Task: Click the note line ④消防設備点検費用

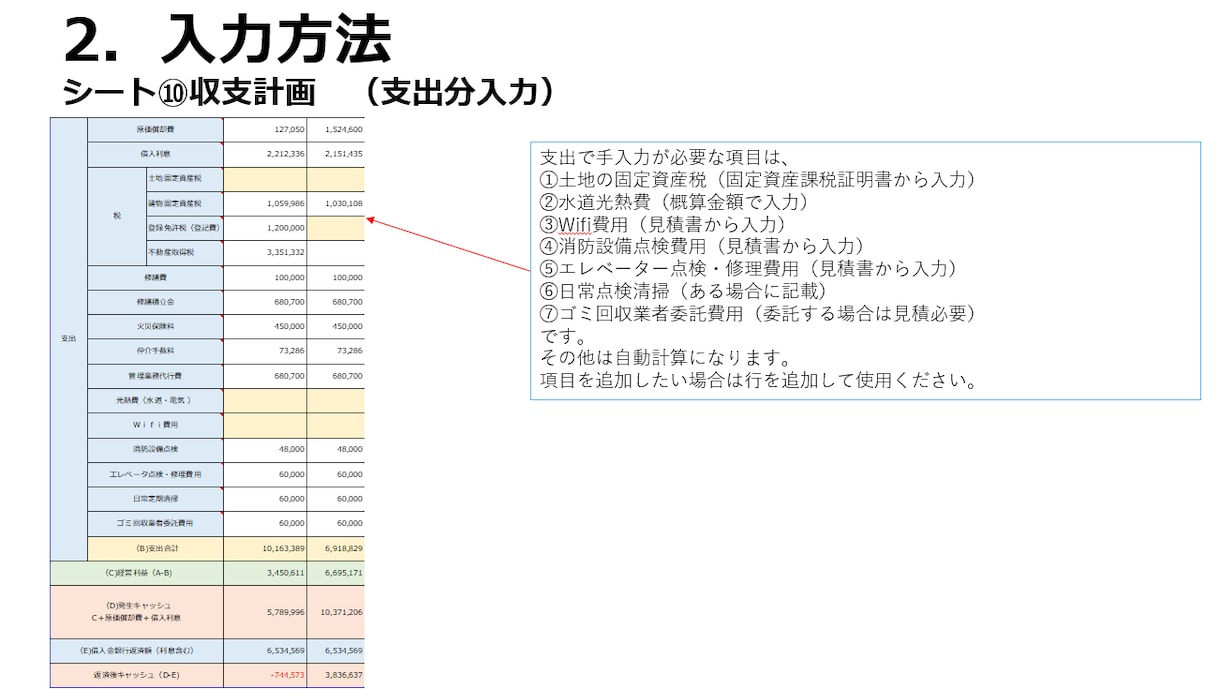Action: coord(703,246)
